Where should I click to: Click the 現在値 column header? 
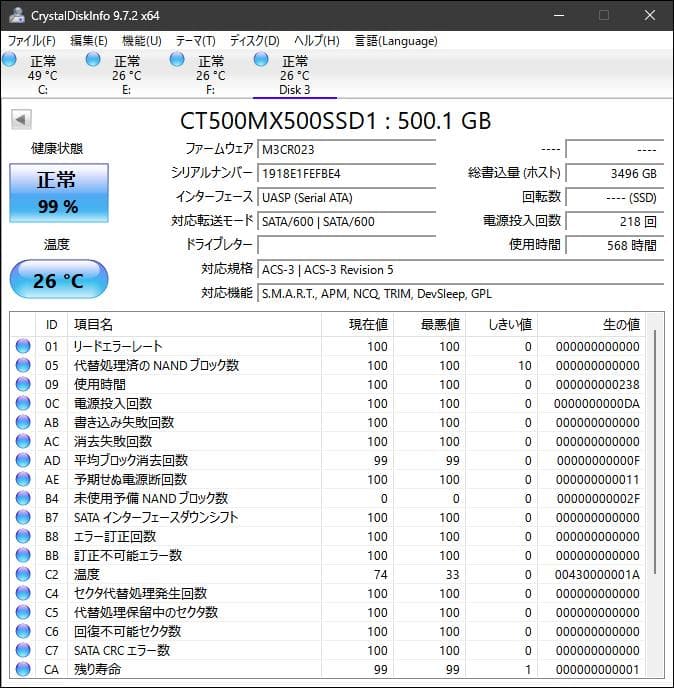pos(357,325)
